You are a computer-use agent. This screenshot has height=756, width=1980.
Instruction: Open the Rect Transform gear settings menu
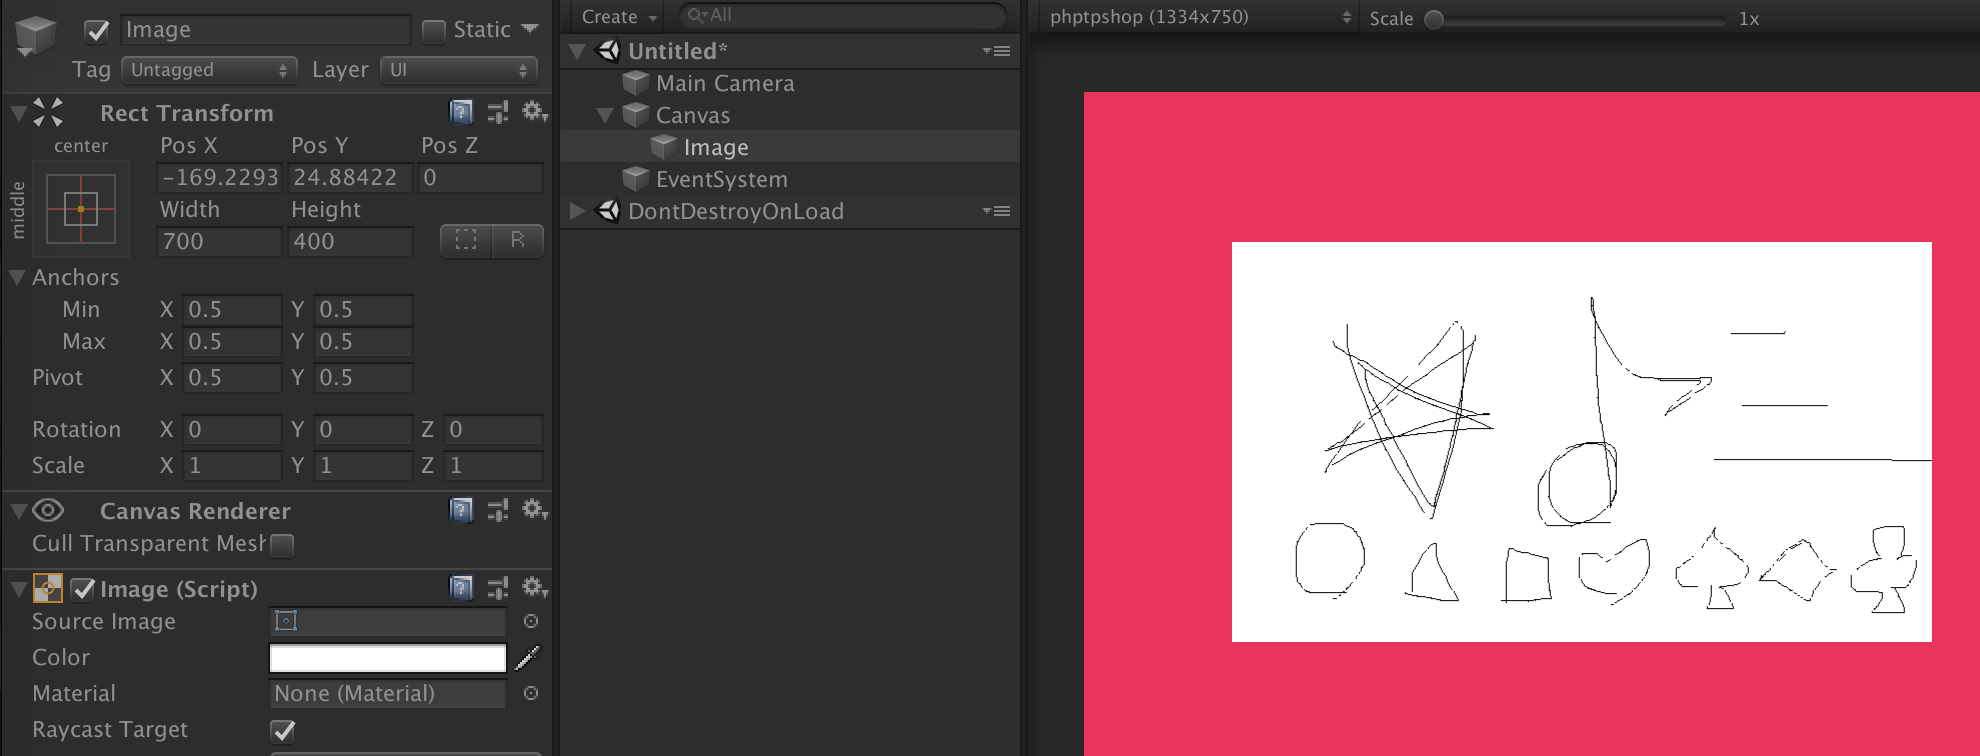tap(534, 112)
